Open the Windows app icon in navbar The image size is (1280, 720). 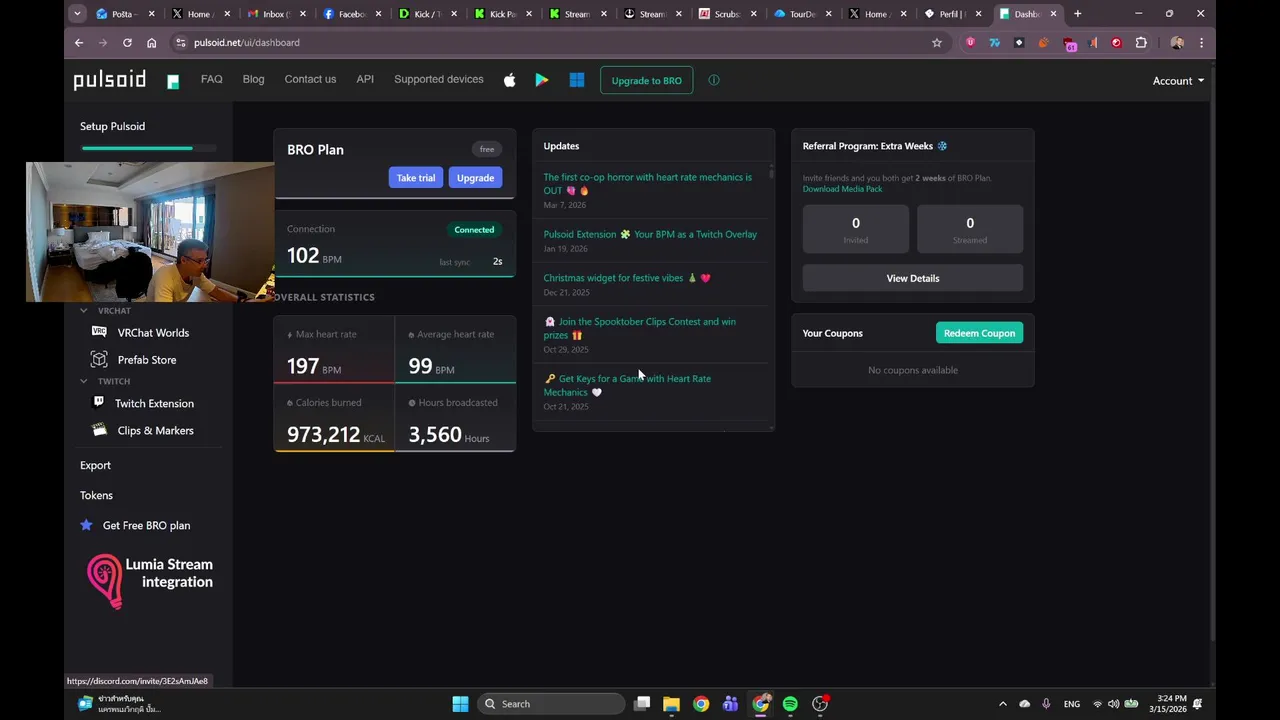point(577,80)
